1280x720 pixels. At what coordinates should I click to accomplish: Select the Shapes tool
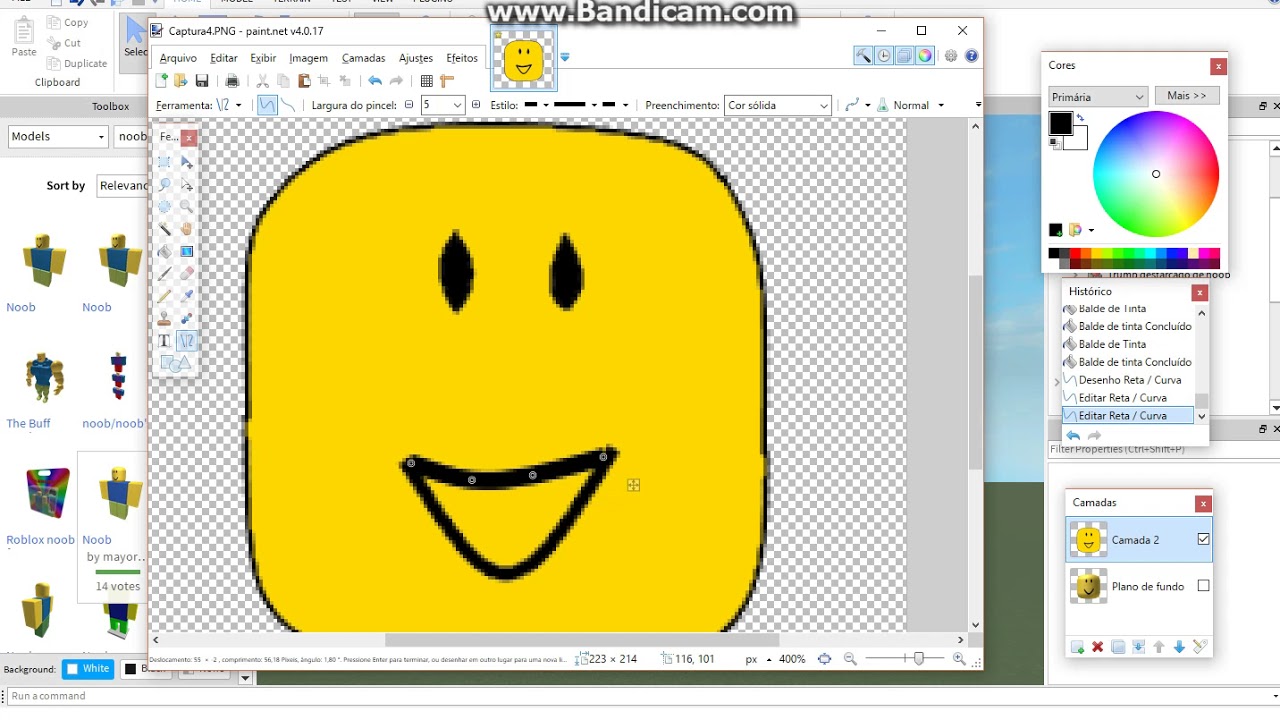176,364
